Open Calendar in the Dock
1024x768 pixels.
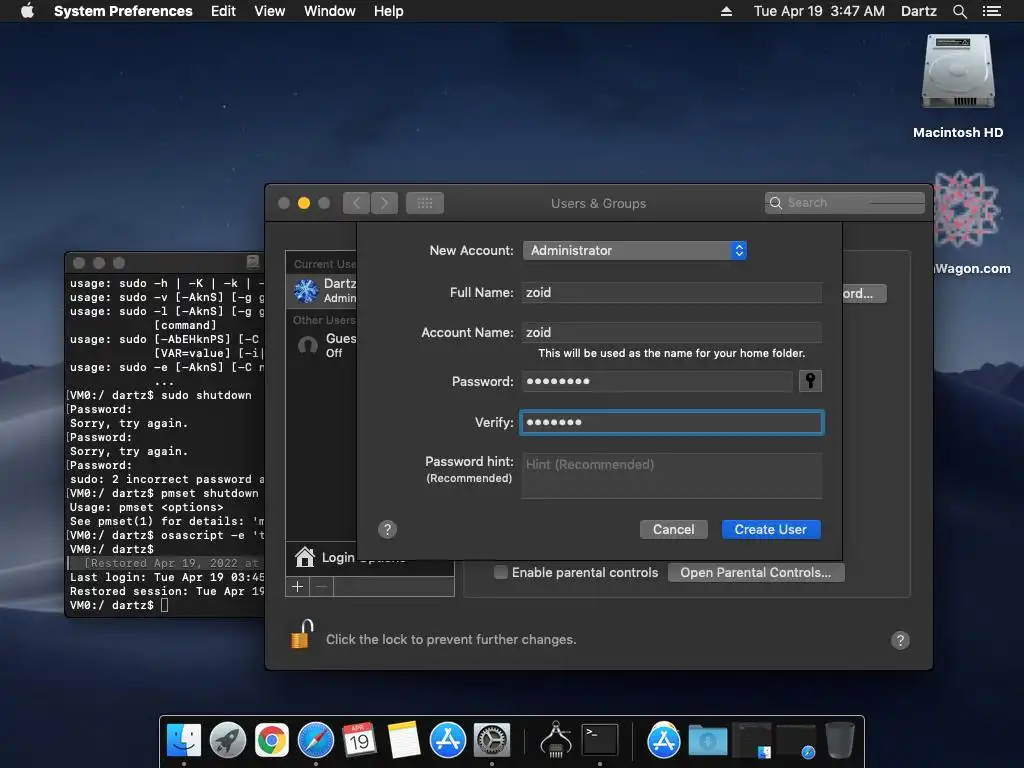359,740
